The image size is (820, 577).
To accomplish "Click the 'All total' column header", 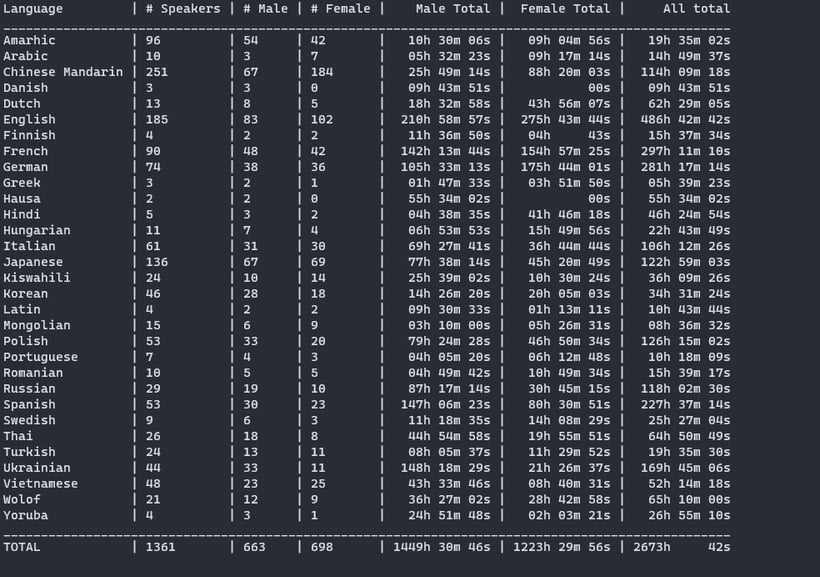I will 697,9.
